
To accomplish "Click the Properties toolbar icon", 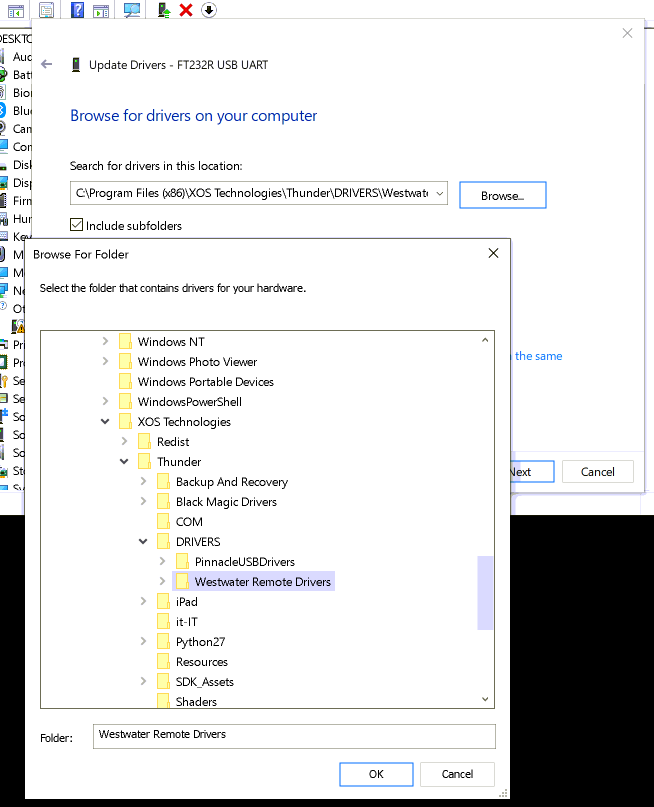I will 46,10.
